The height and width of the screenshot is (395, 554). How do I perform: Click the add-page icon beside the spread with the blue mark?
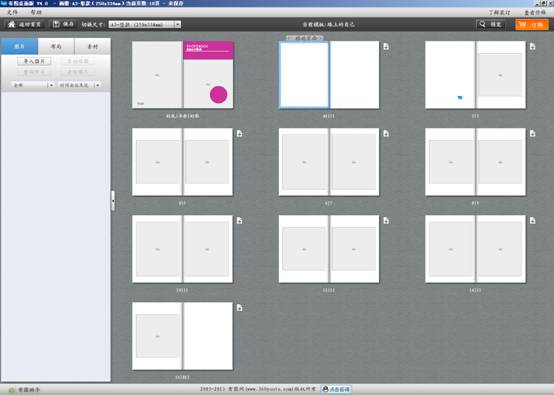532,46
